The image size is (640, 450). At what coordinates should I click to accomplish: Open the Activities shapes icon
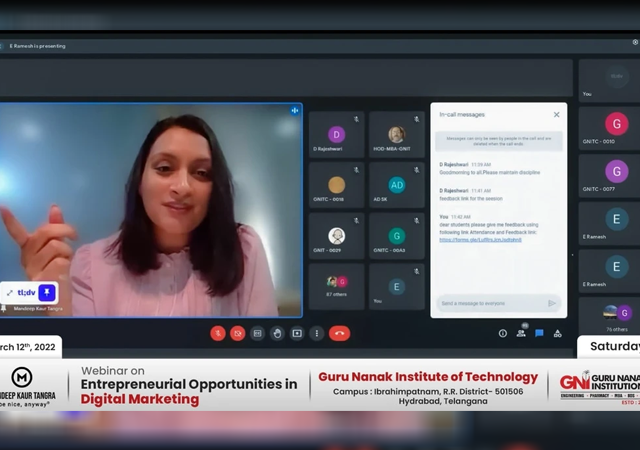[x=558, y=334]
